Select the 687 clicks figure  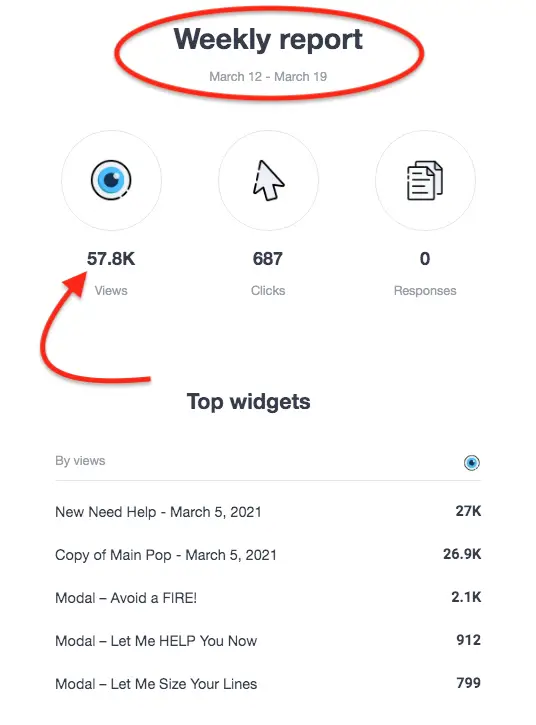coord(268,258)
